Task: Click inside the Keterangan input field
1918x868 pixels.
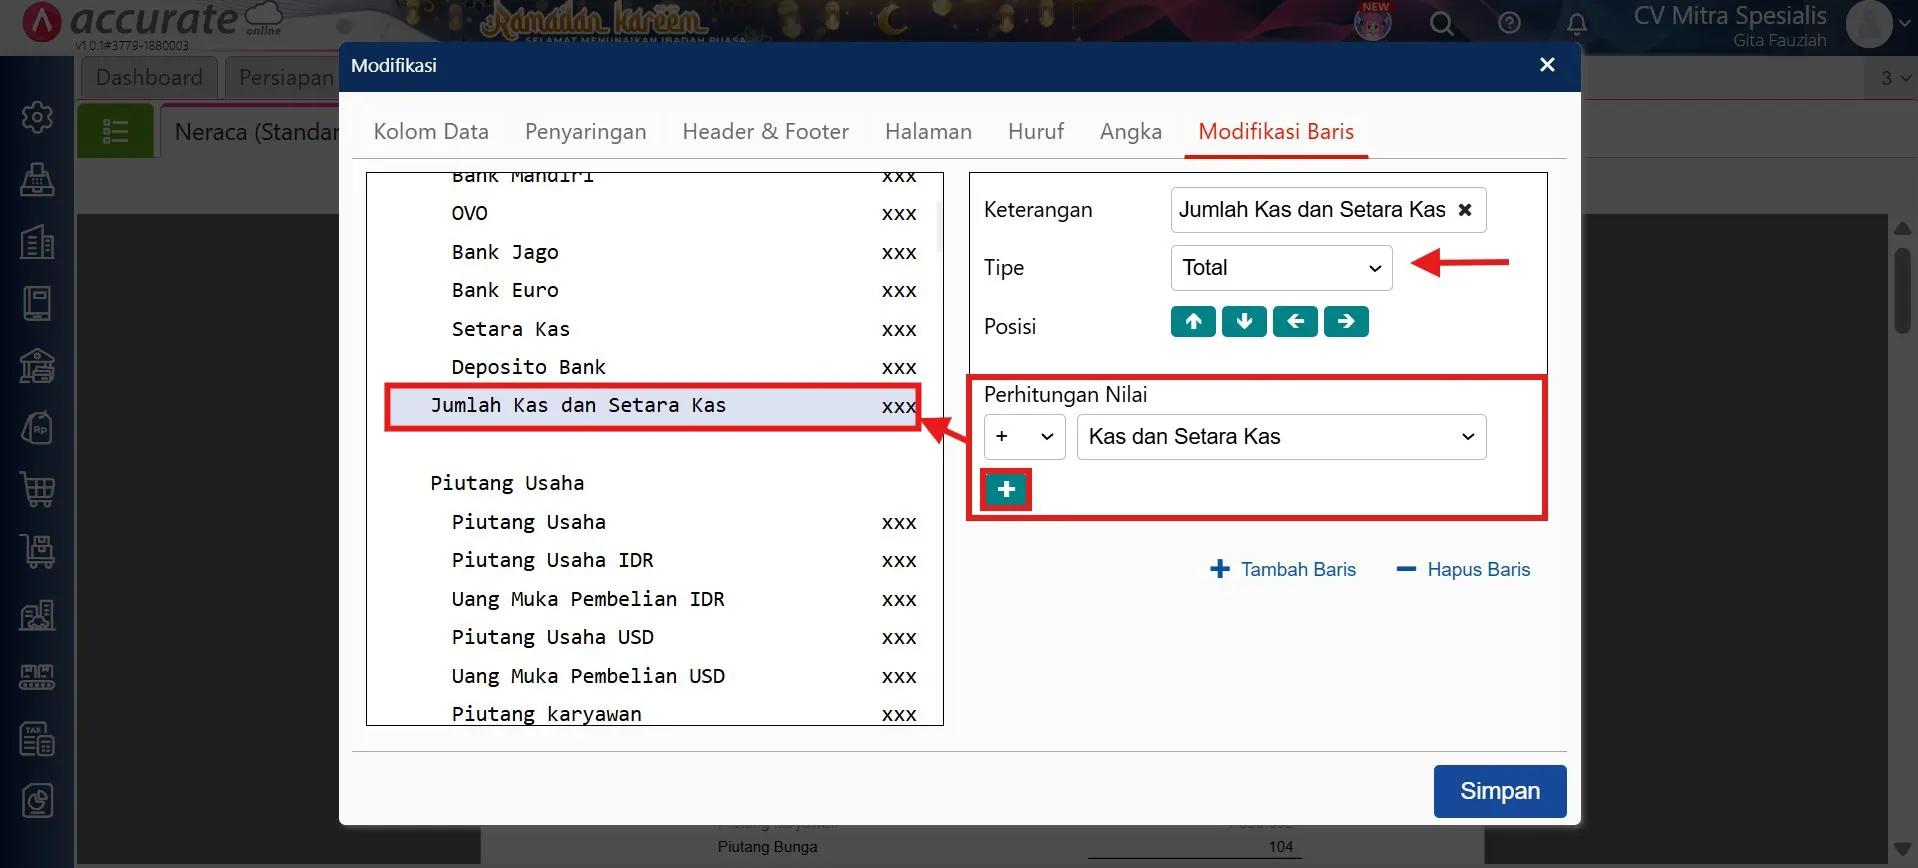Action: (x=1310, y=210)
